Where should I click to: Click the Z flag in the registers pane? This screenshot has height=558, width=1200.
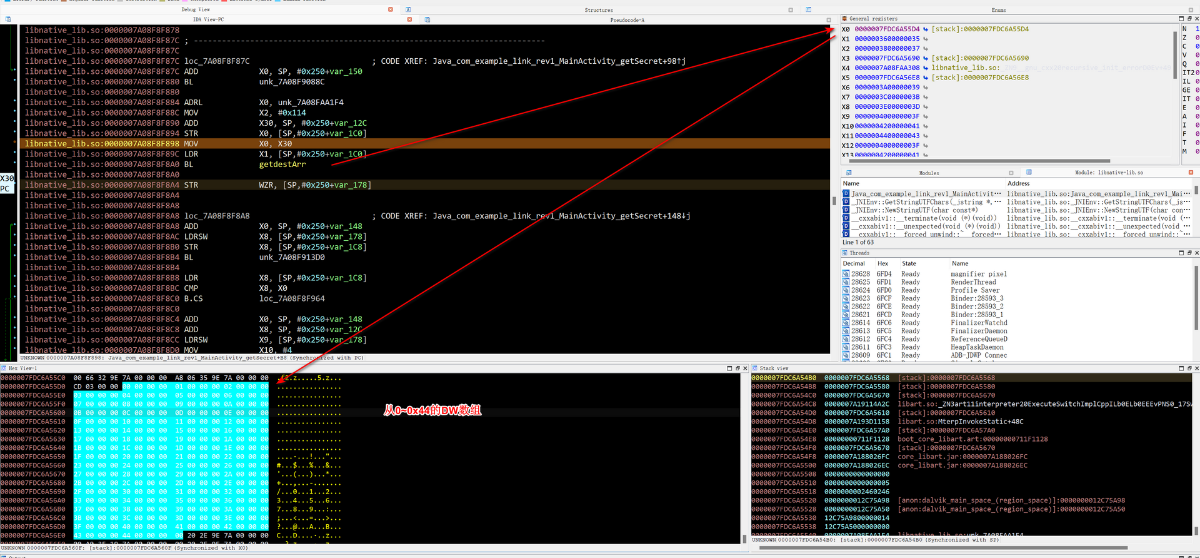pyautogui.click(x=1186, y=38)
